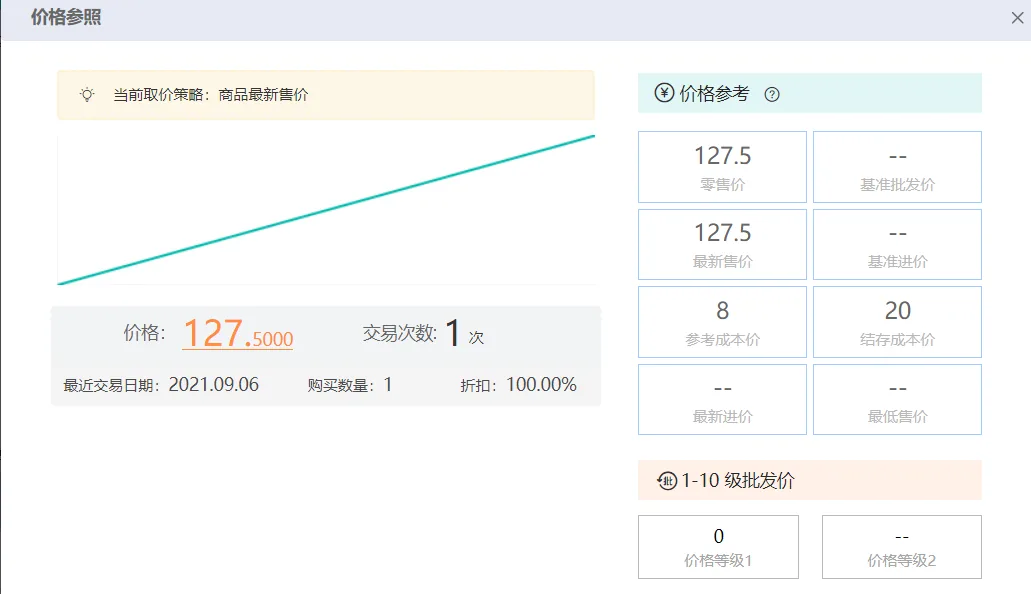
Task: Click the yen icon in 价格参考 header
Action: coord(664,93)
